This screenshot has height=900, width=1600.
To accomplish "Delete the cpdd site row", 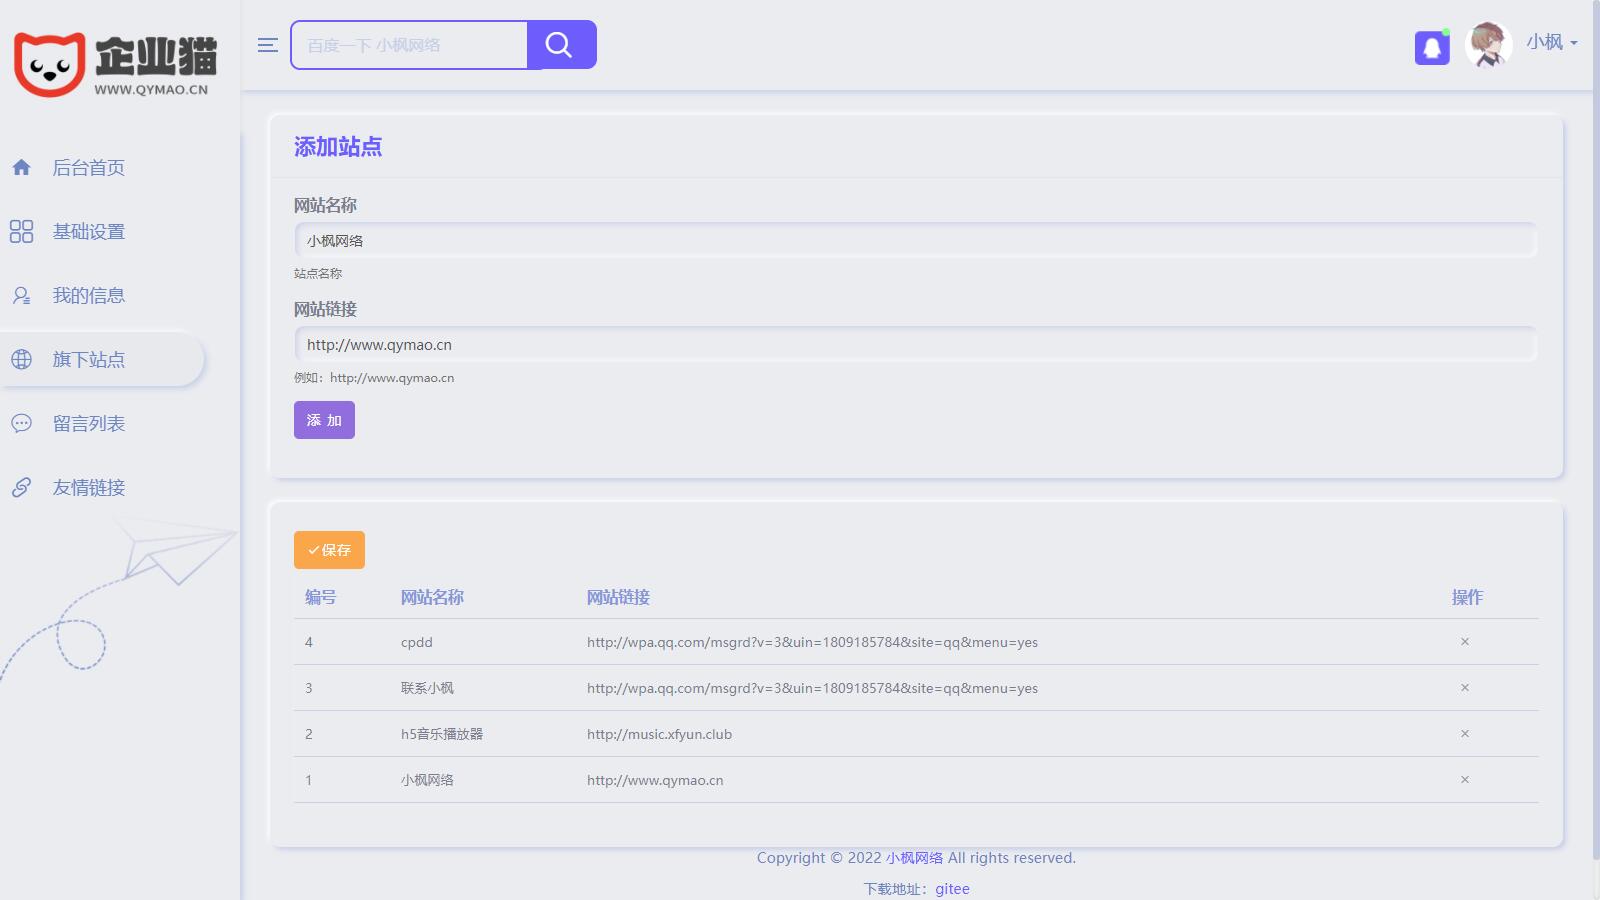I will click(1465, 642).
